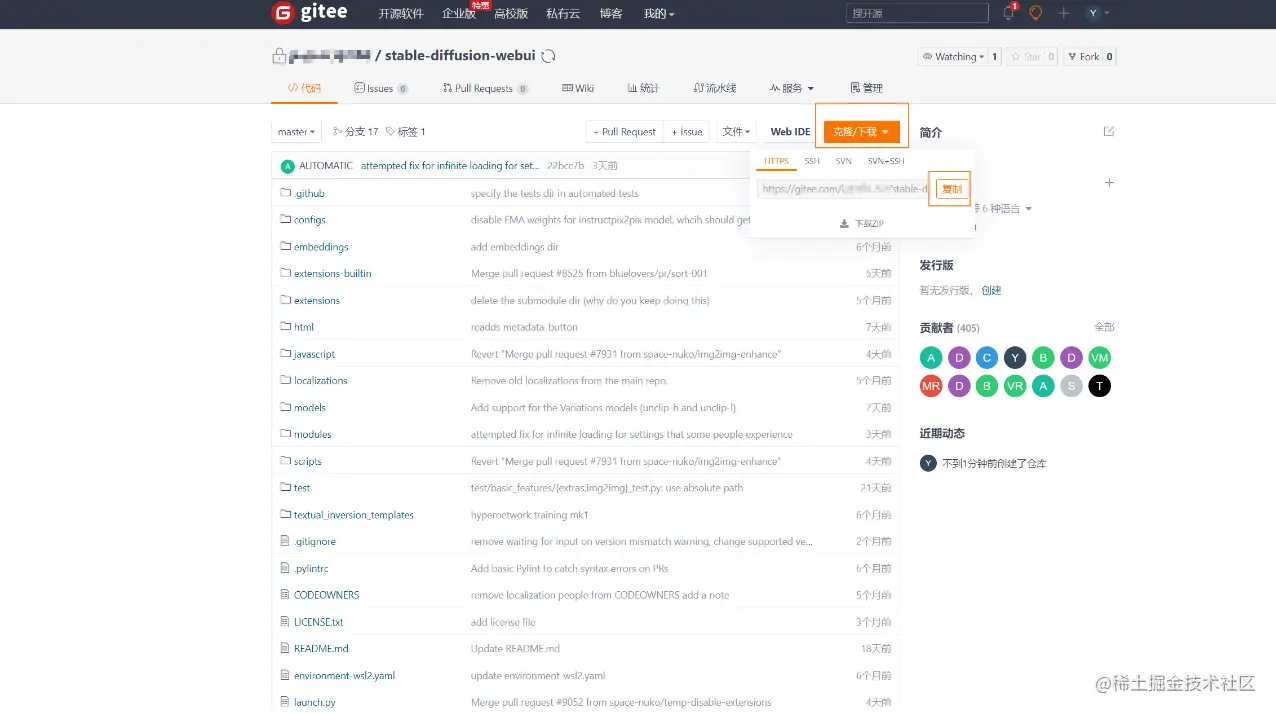This screenshot has height=714, width=1276.
Task: Open the notifications bell icon
Action: click(x=1008, y=13)
